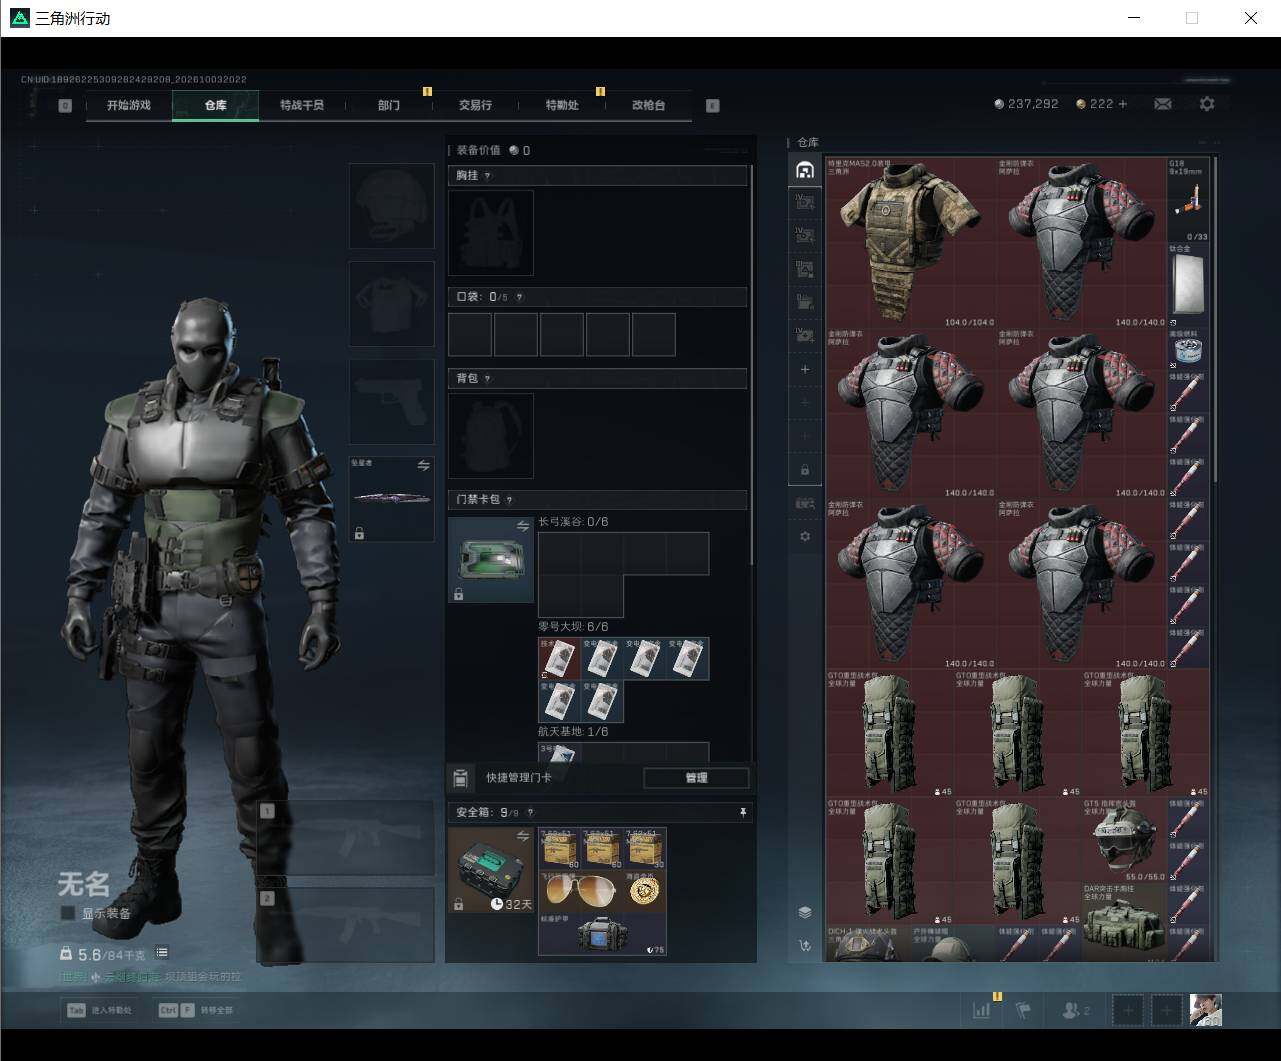Click the Tab 进入特勤处 button
The image size is (1281, 1061).
tap(99, 1010)
